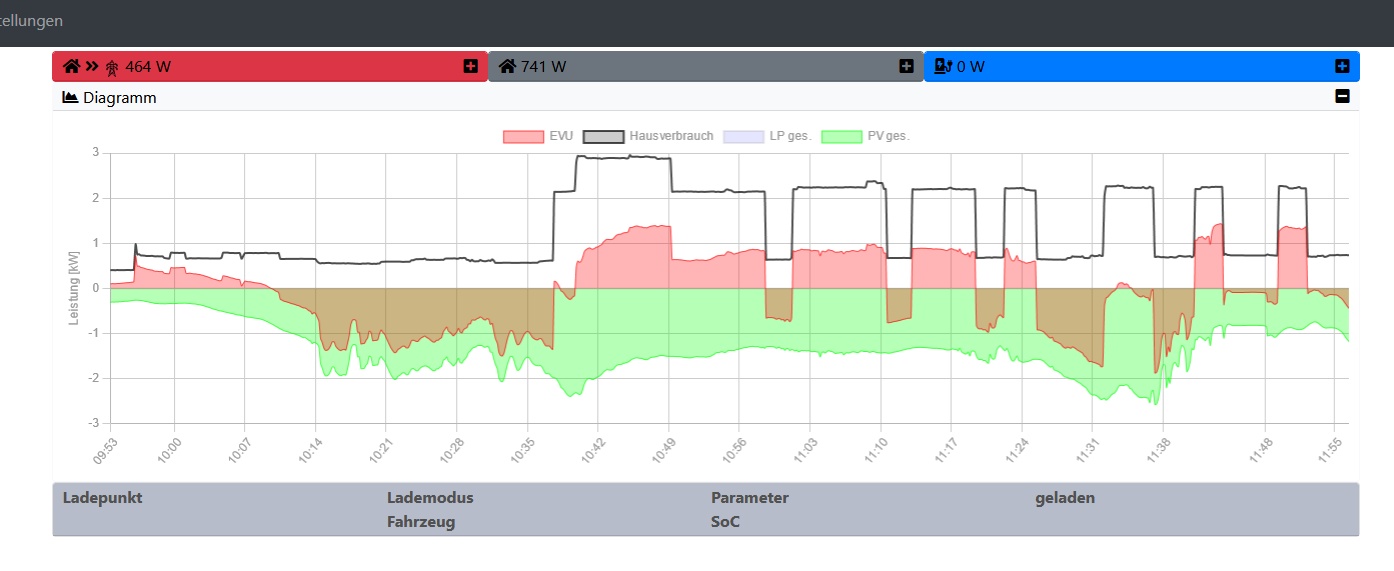Click the green PV ges. legend swatch
The height and width of the screenshot is (571, 1394).
click(841, 136)
